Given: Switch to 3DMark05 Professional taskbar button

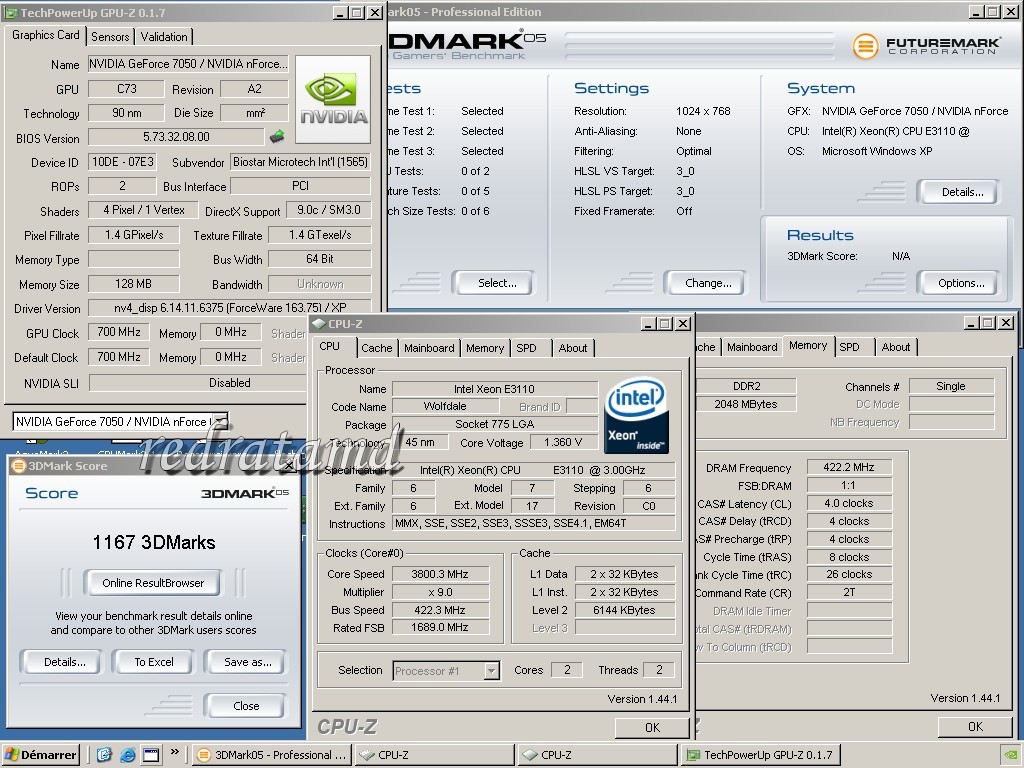Looking at the screenshot, I should click(272, 755).
